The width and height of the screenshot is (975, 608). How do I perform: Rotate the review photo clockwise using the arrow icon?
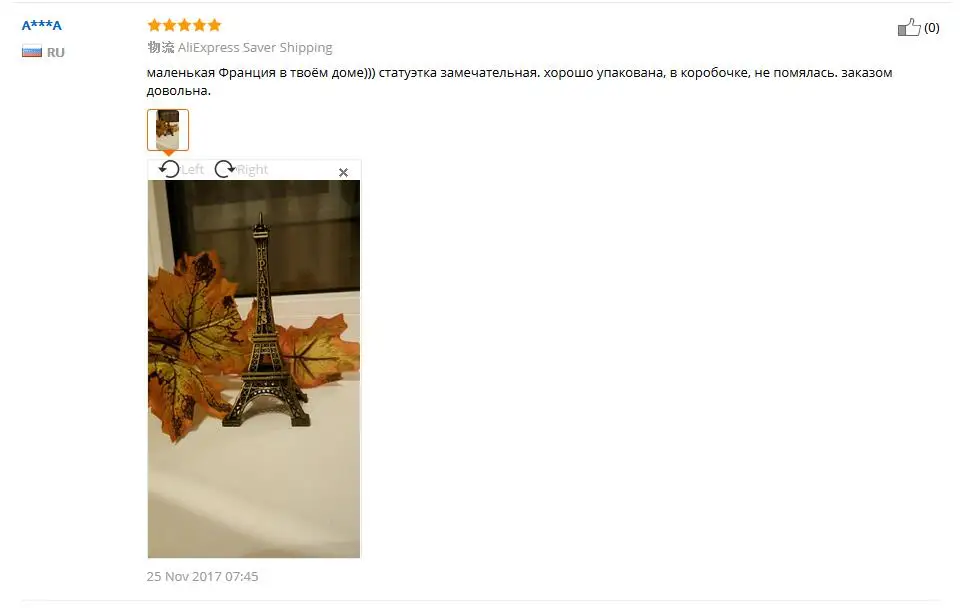tap(224, 169)
